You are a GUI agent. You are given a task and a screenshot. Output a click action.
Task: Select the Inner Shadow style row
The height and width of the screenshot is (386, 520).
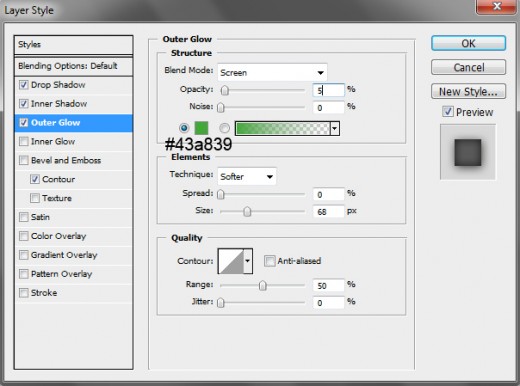click(73, 104)
